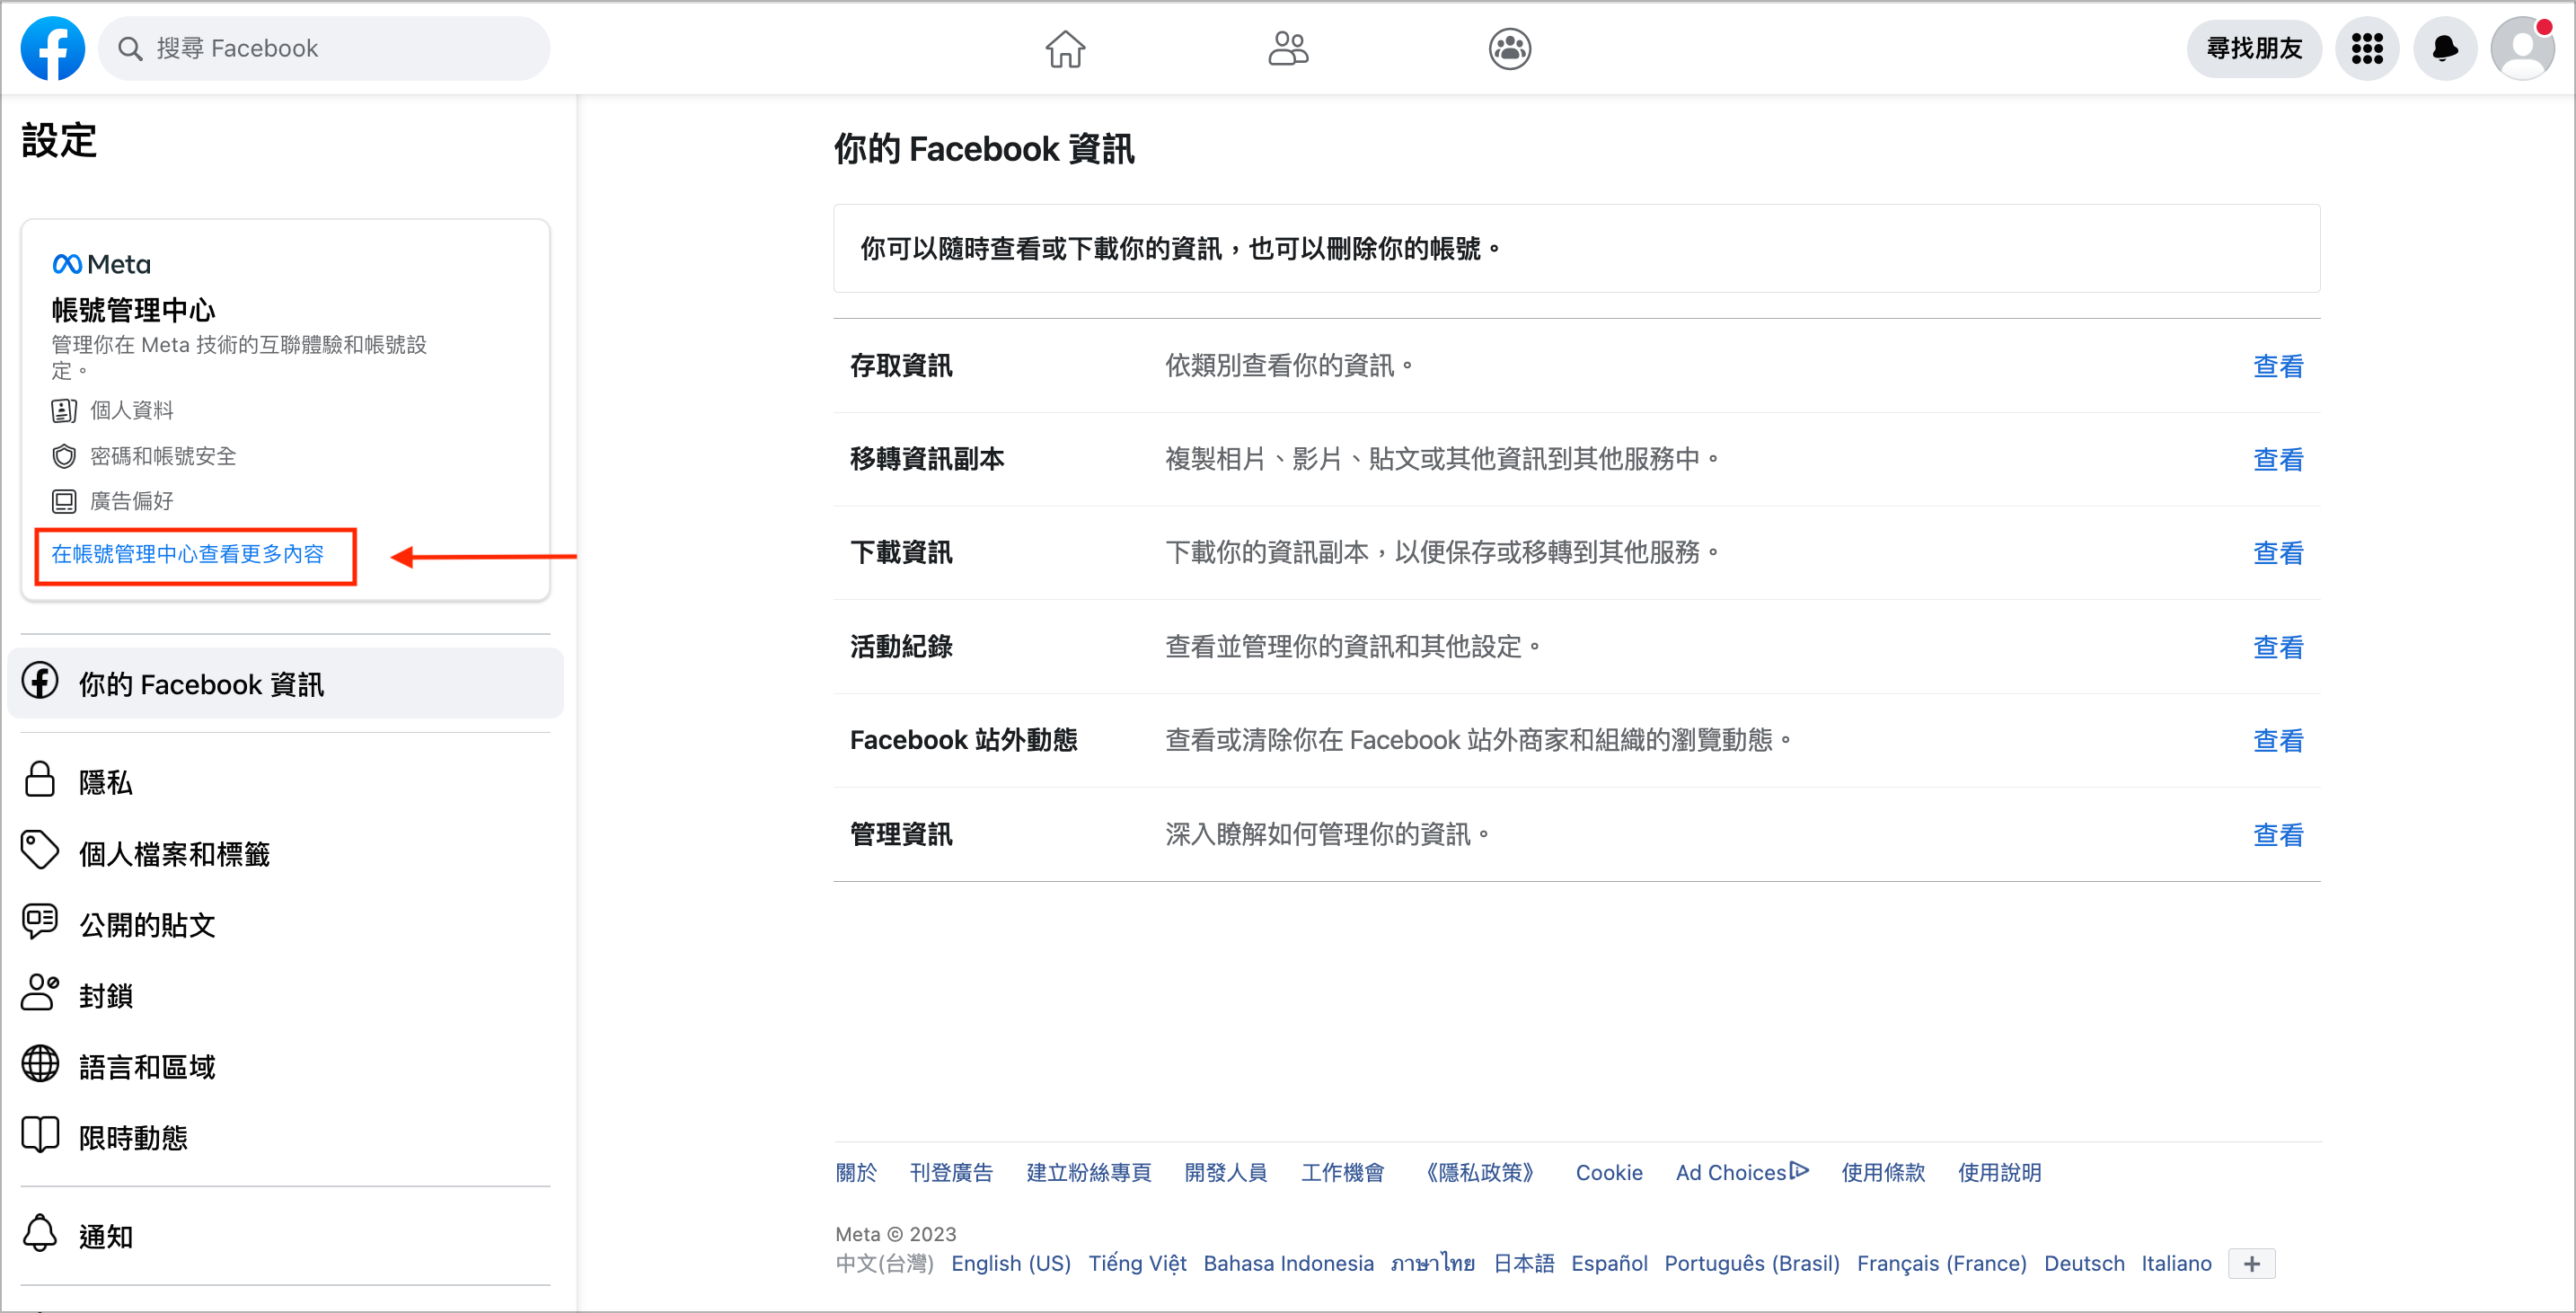Viewport: 2576px width, 1313px height.
Task: Click 查看 for 活動紀錄
Action: click(2278, 647)
